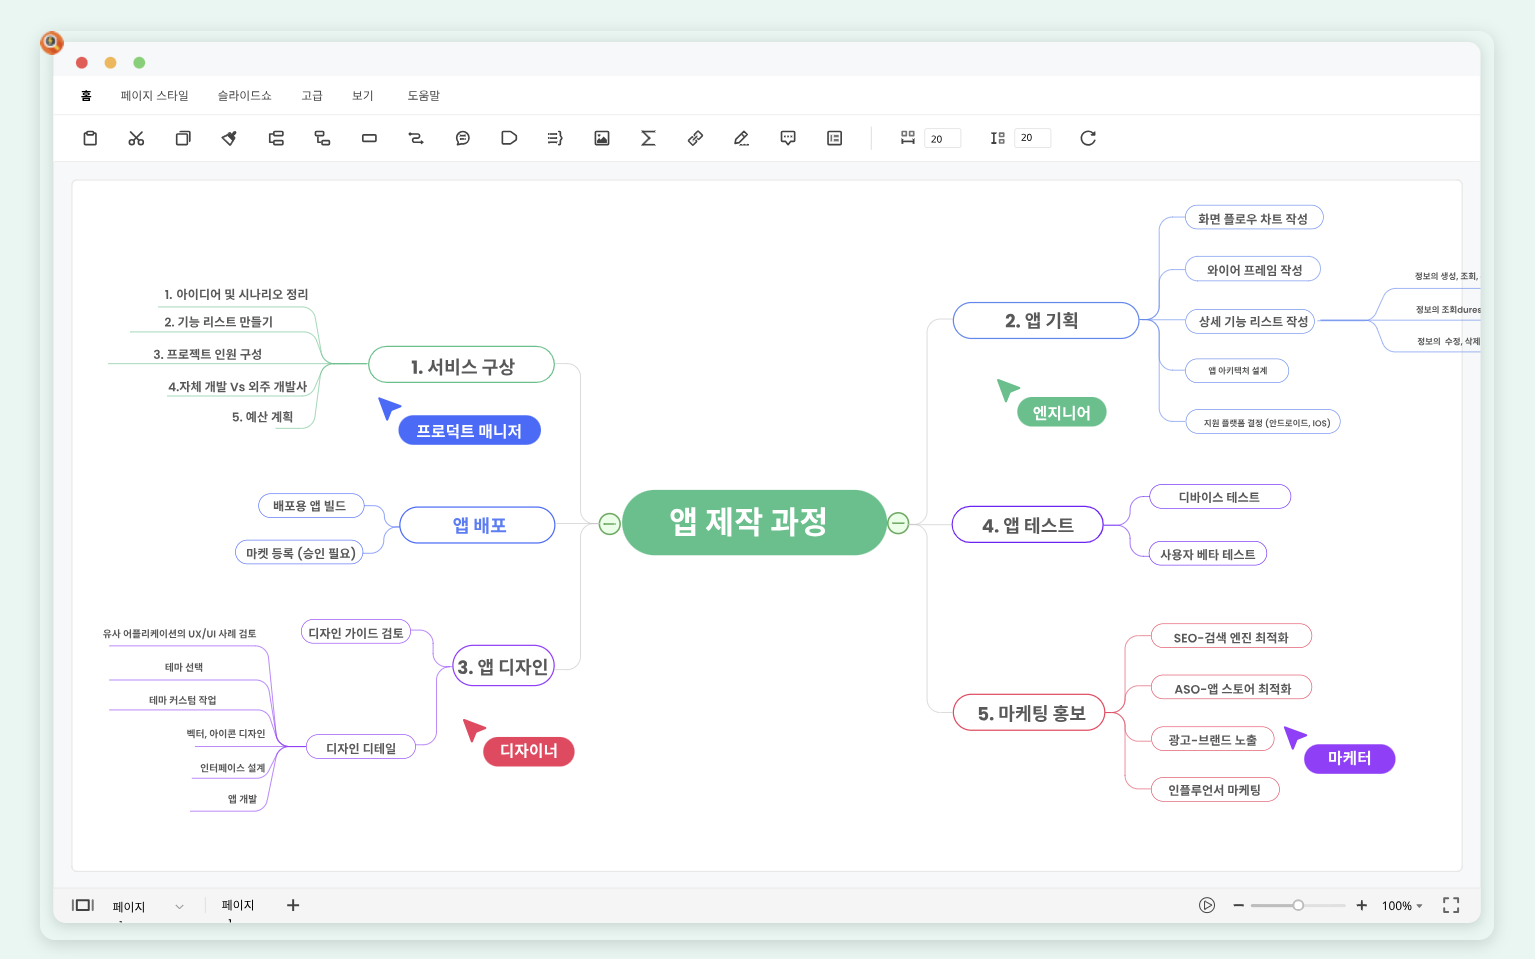The image size is (1535, 959).
Task: Click the vertical spacing icon
Action: (x=997, y=138)
